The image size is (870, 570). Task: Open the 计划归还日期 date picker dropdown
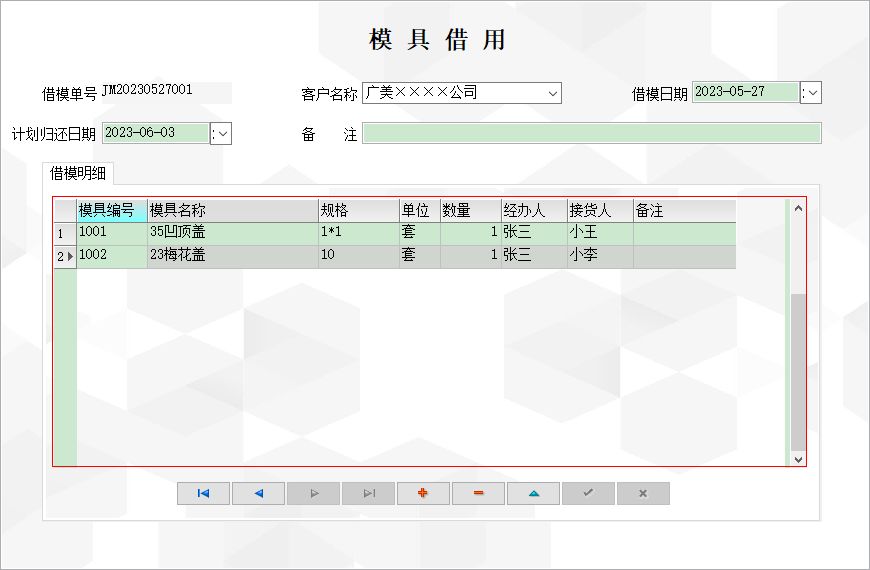224,134
